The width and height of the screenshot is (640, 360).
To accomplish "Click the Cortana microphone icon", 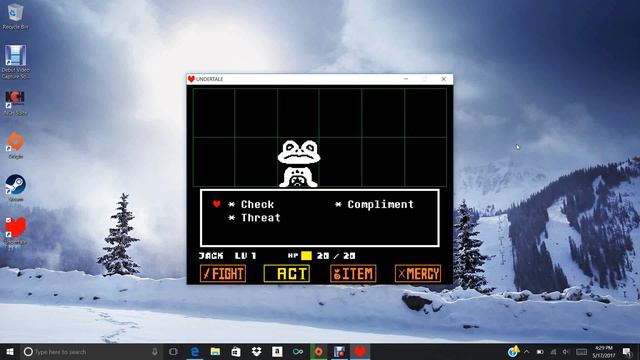I will pos(155,351).
